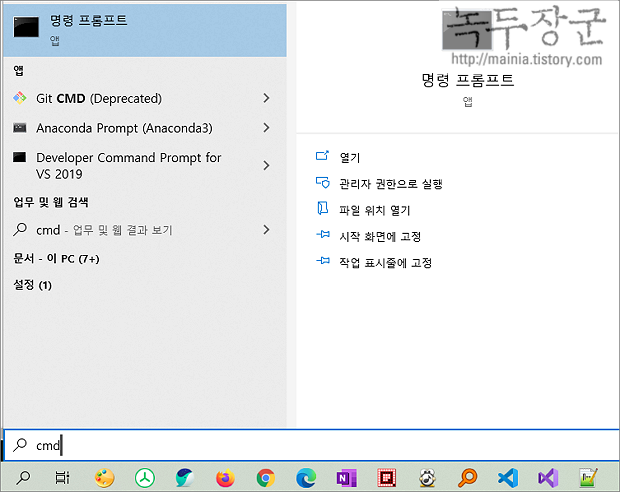
Task: Open the 설정 (1) category
Action: point(32,285)
